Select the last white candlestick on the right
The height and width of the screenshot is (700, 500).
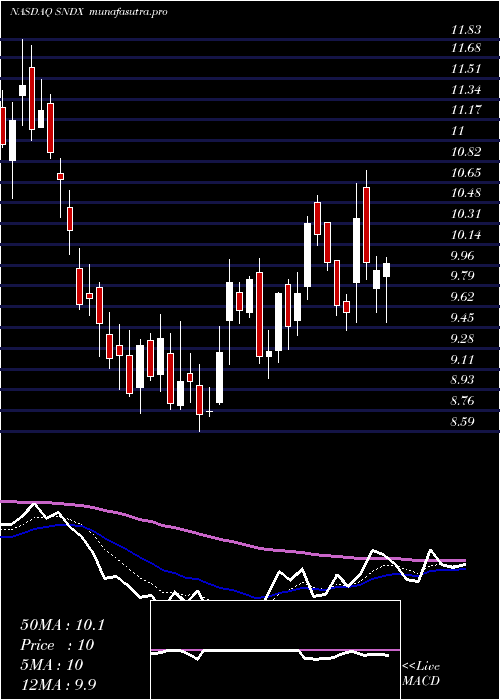[x=386, y=270]
